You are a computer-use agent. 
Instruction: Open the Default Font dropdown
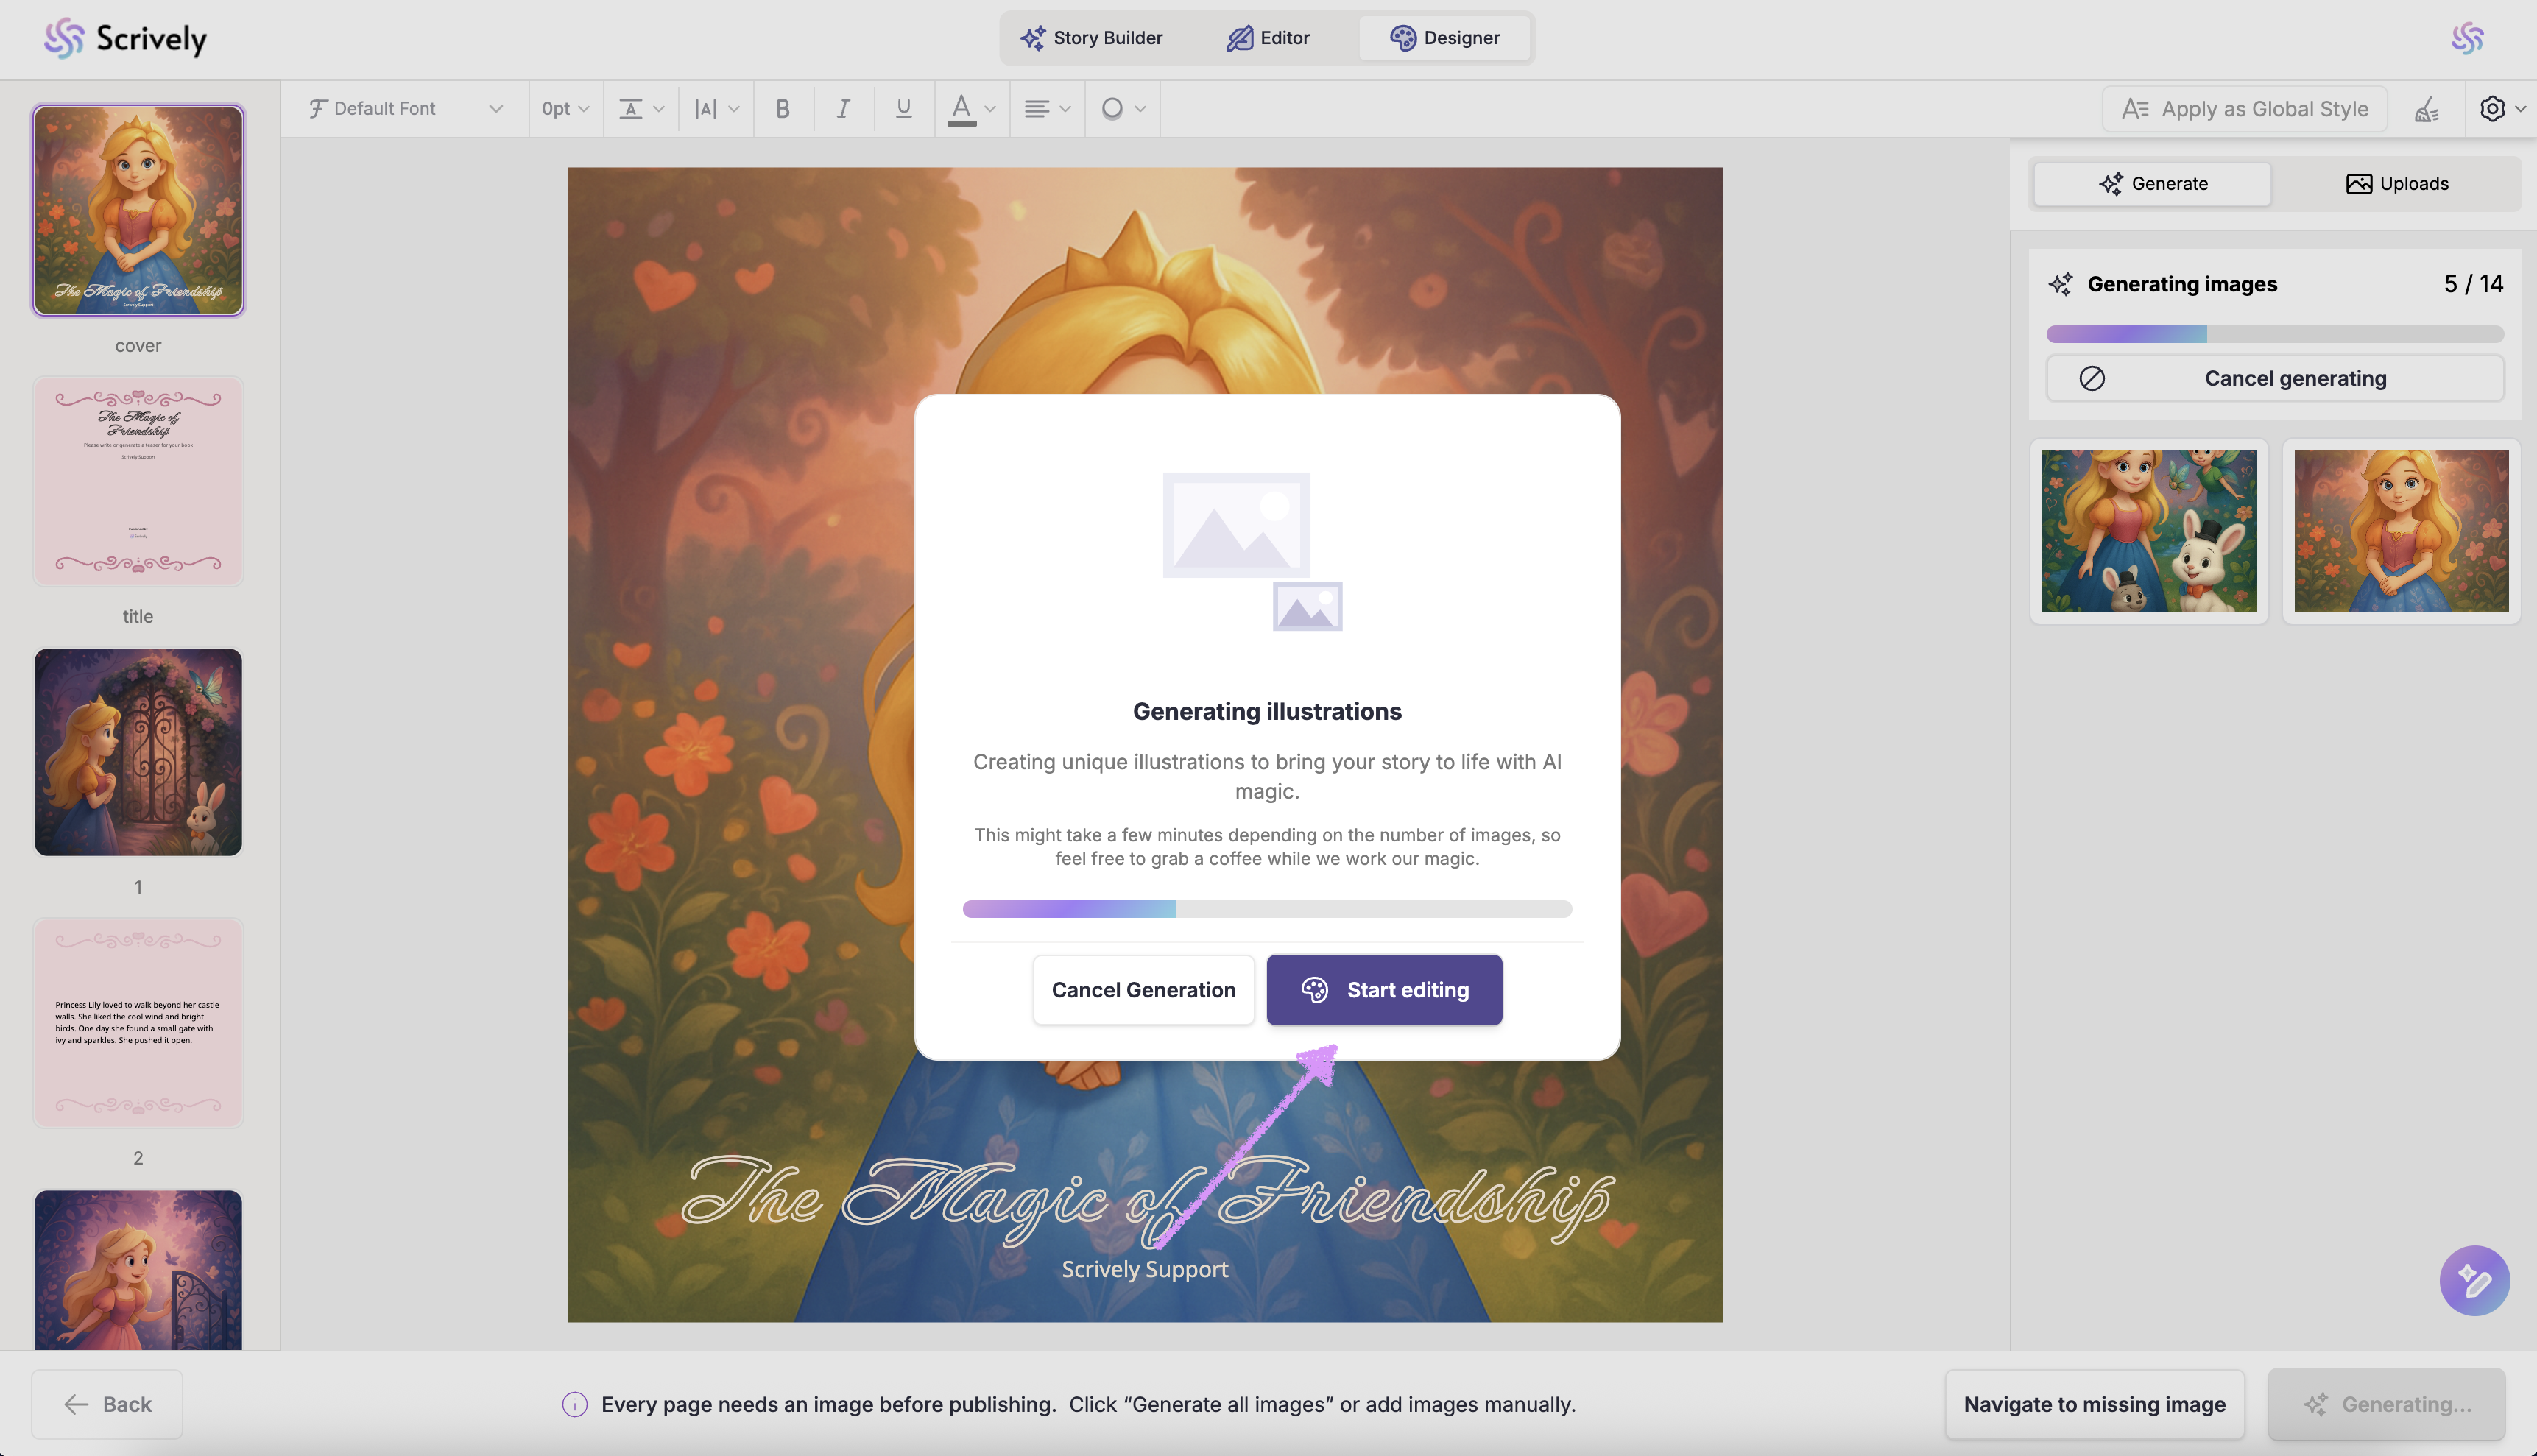[405, 109]
